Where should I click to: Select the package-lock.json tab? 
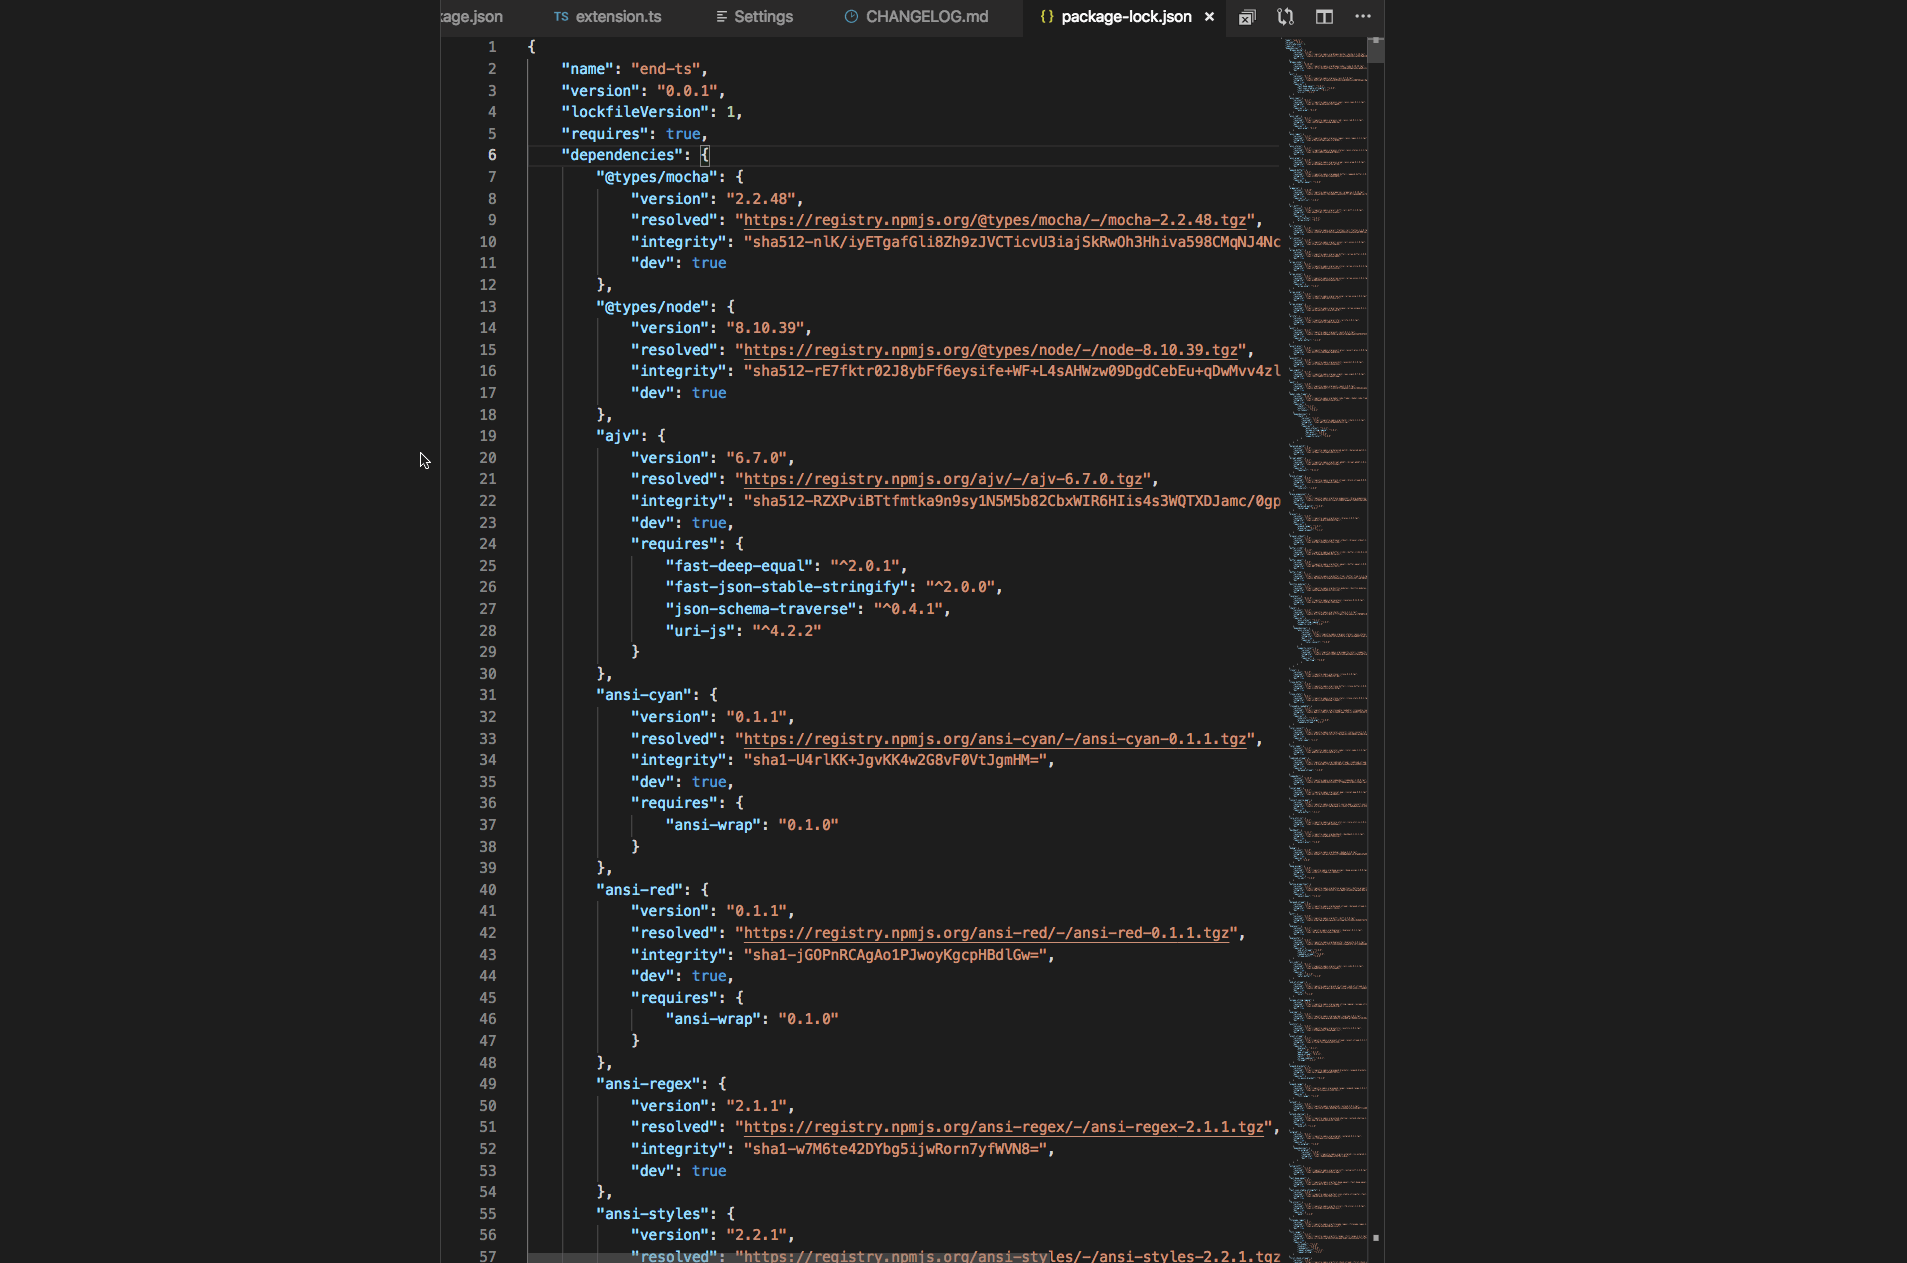pyautogui.click(x=1126, y=17)
